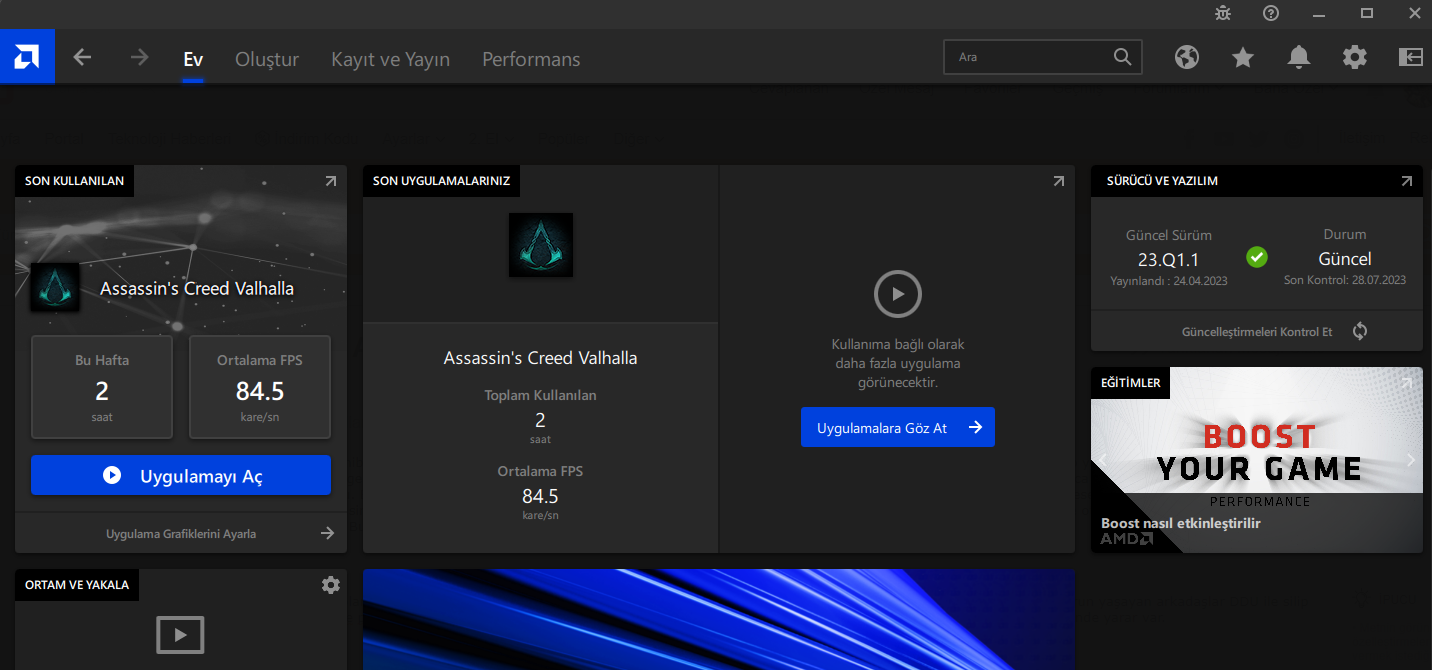The image size is (1432, 670).
Task: Open Ortam ve Yakala settings gear
Action: [331, 585]
